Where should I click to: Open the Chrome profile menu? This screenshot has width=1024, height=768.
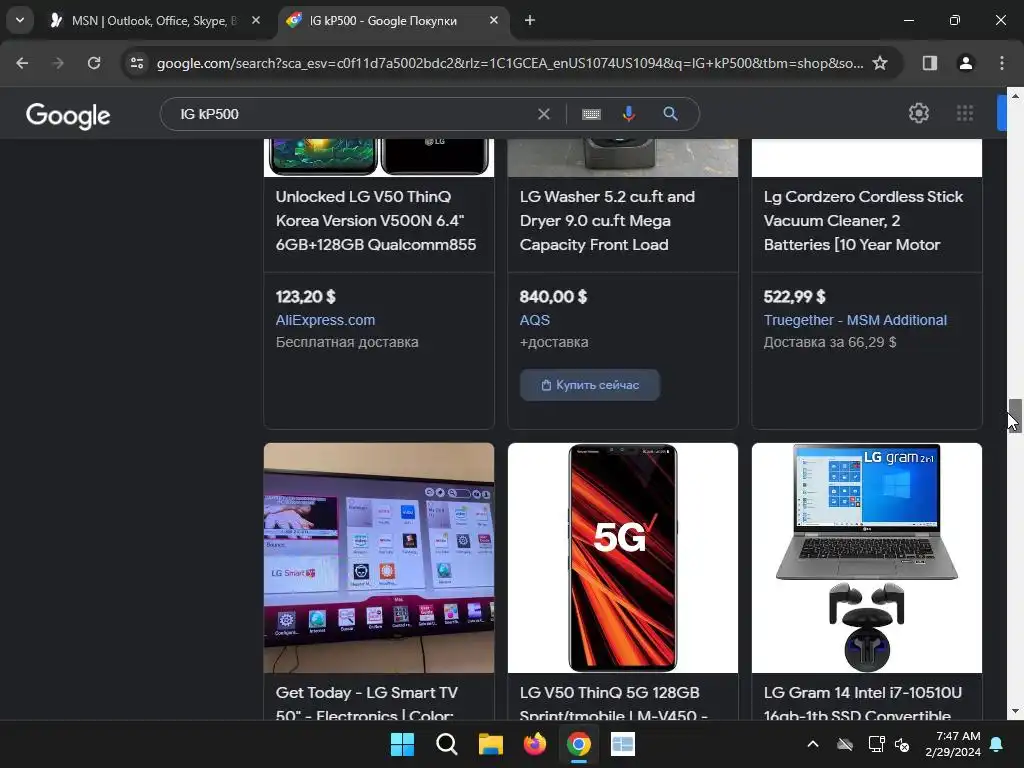[x=965, y=63]
